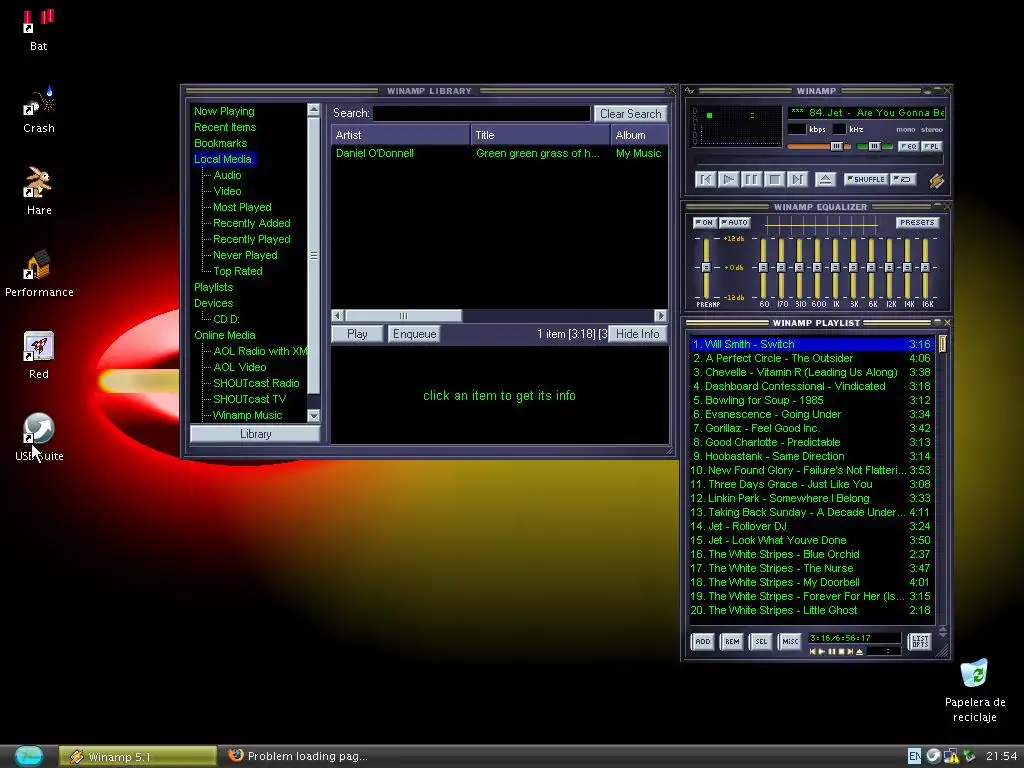The image size is (1024, 768).
Task: Click the Enqueue button
Action: (x=414, y=334)
